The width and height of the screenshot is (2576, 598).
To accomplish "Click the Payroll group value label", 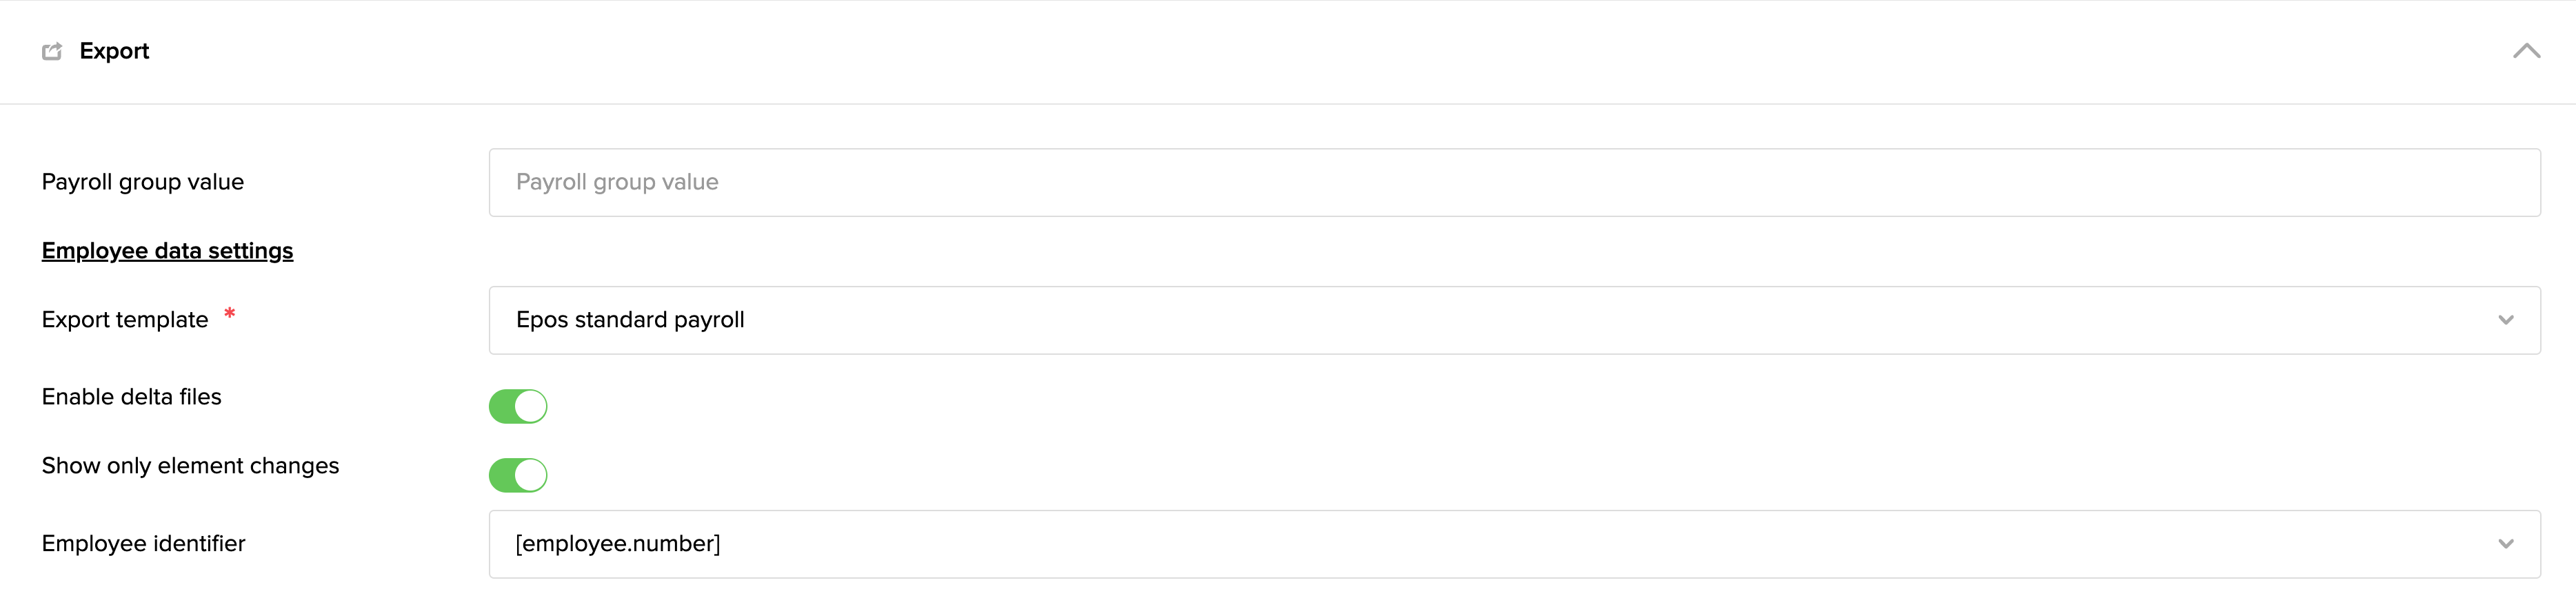I will (x=143, y=182).
